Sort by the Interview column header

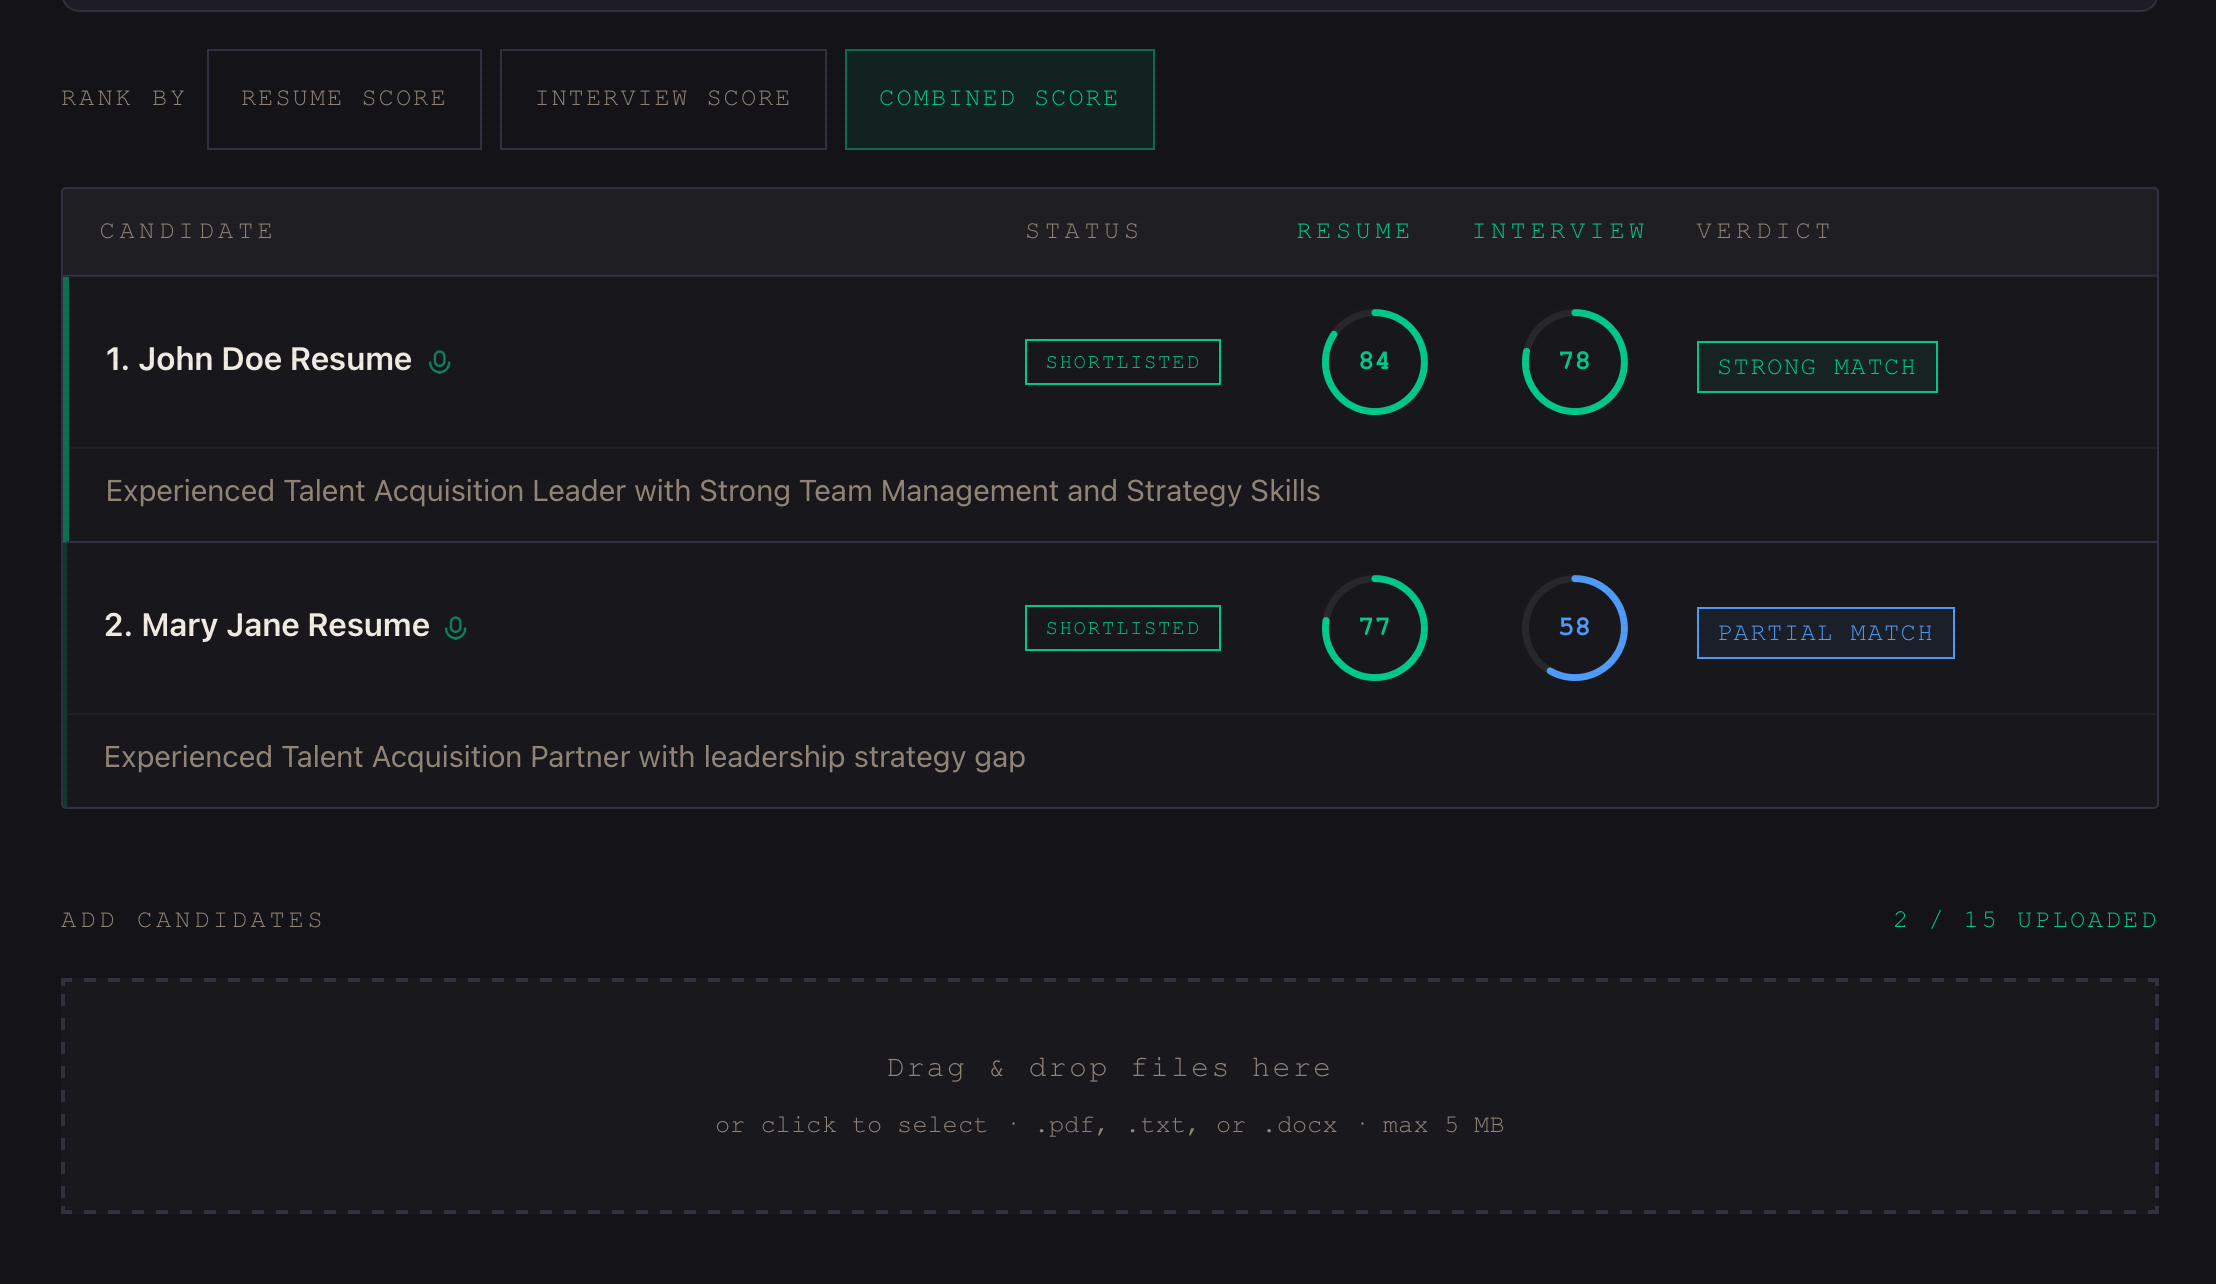click(x=1559, y=231)
